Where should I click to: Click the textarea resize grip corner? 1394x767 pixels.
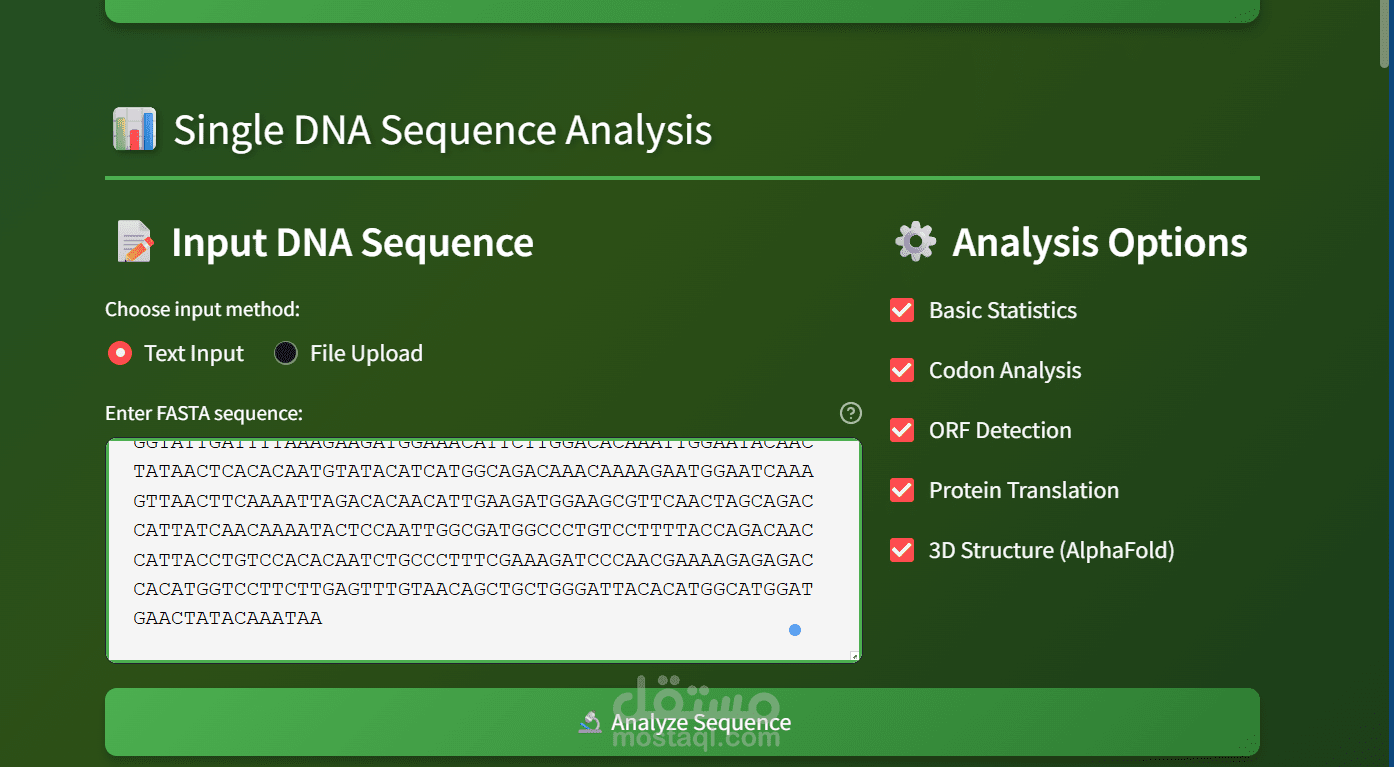coord(855,656)
